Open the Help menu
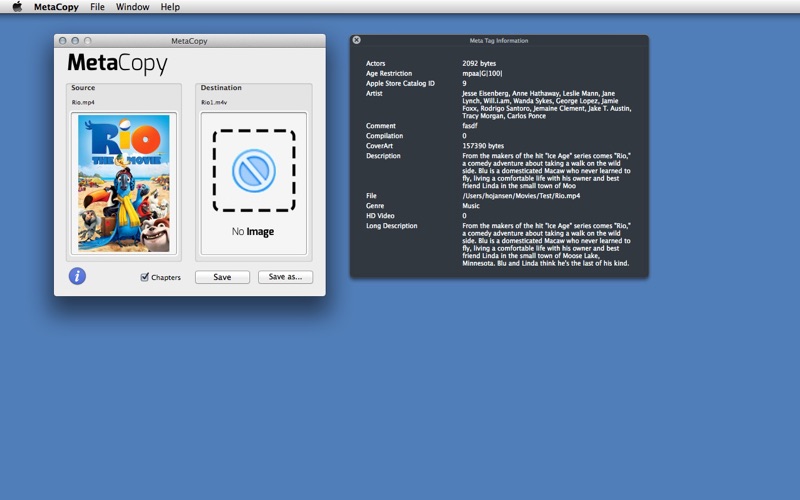Image resolution: width=800 pixels, height=500 pixels. click(170, 7)
